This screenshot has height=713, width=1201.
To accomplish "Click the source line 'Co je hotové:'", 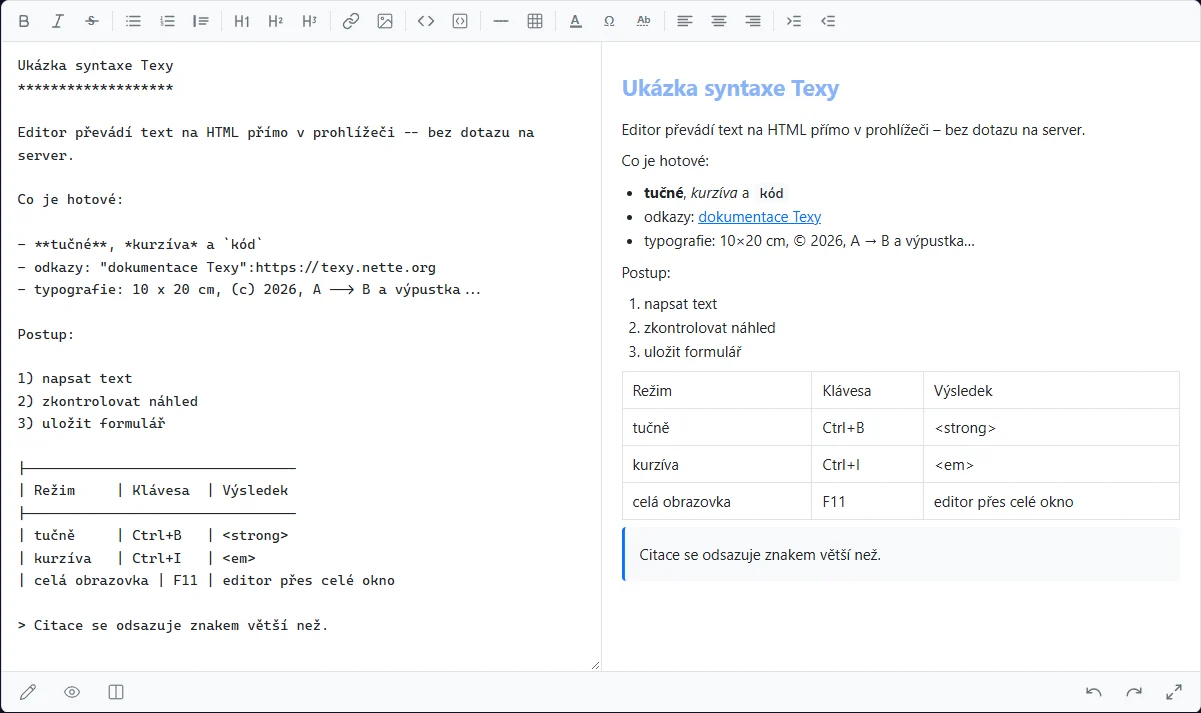I will (71, 199).
